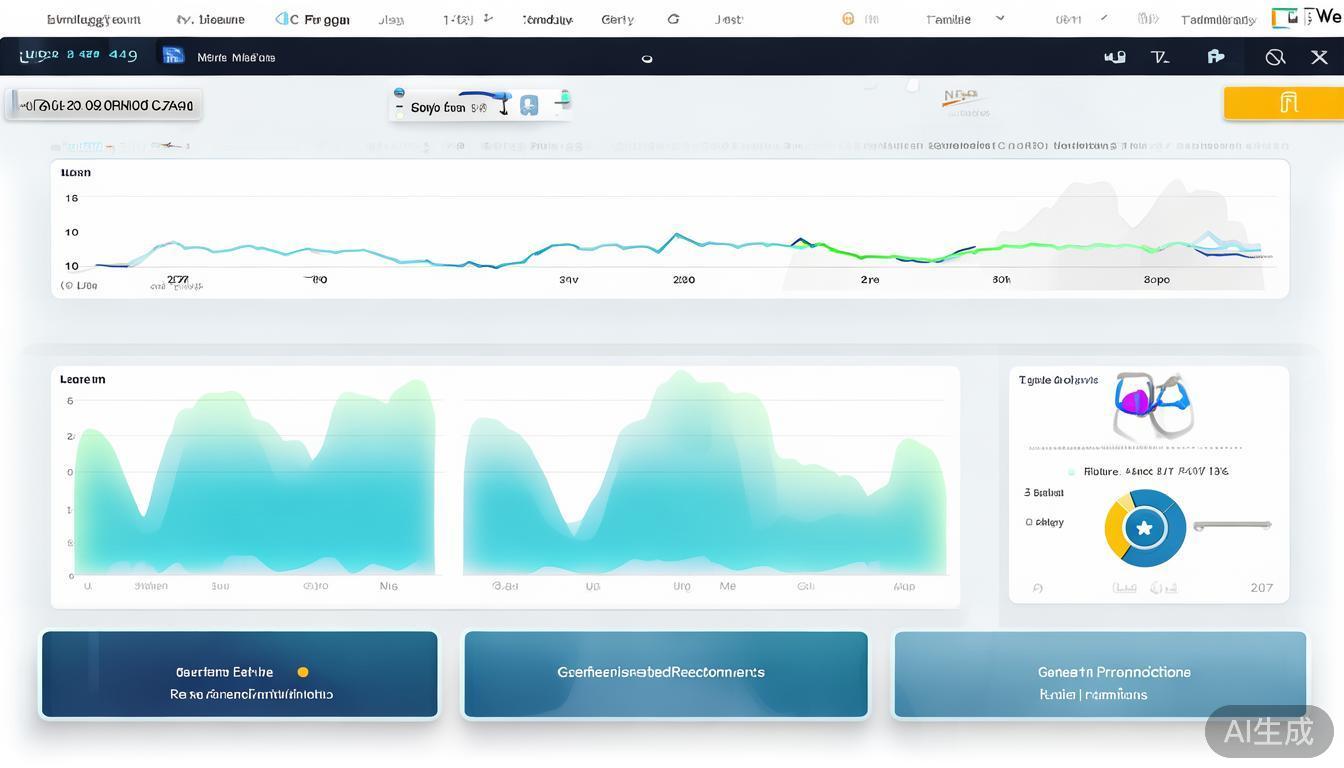Click the blue badge icon in Soyo toolbar
Viewport: 1344px width, 768px height.
click(529, 105)
